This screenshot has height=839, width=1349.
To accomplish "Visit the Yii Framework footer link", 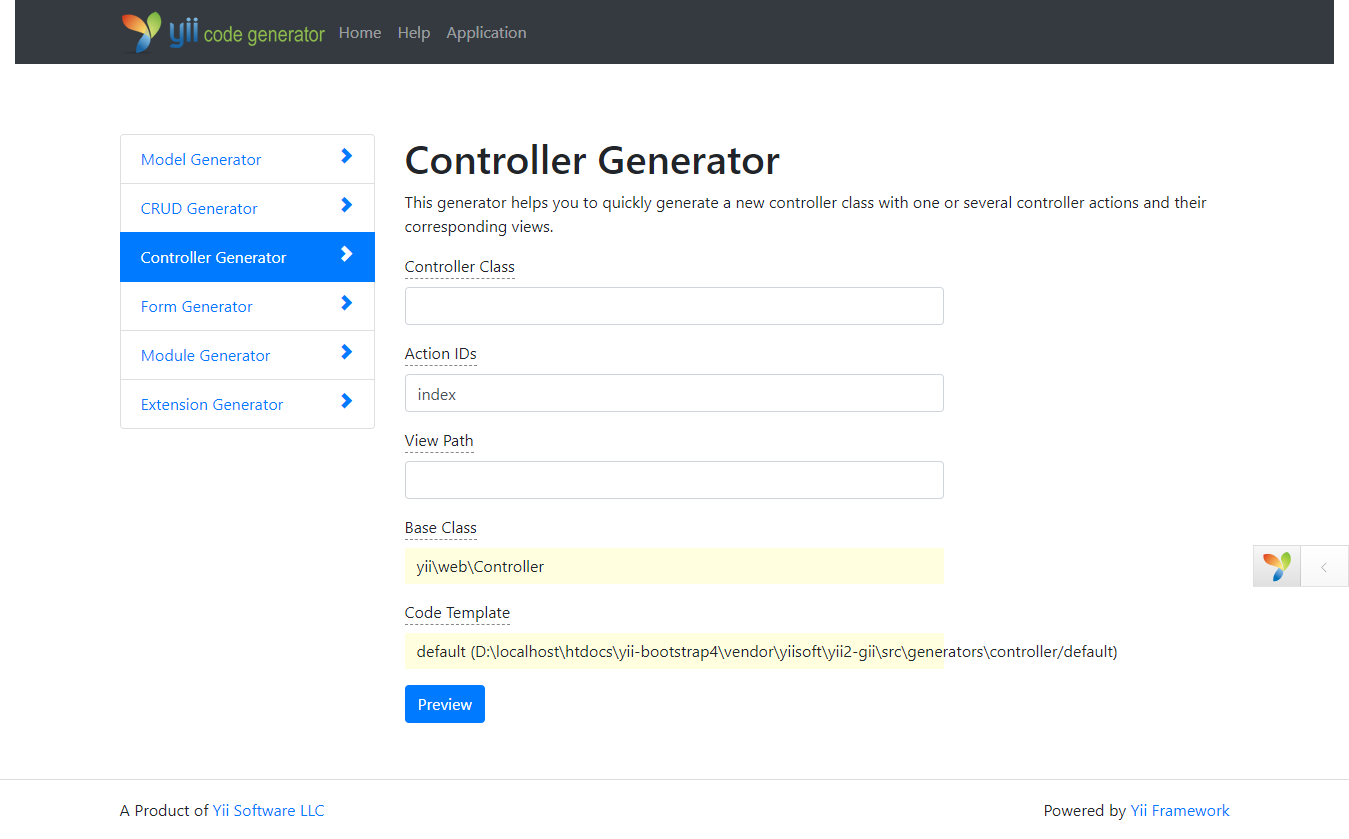I will coord(1180,811).
